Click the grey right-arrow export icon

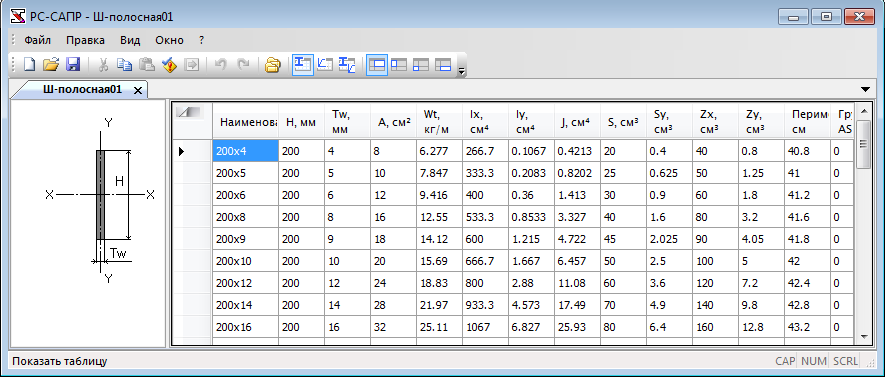pyautogui.click(x=192, y=65)
